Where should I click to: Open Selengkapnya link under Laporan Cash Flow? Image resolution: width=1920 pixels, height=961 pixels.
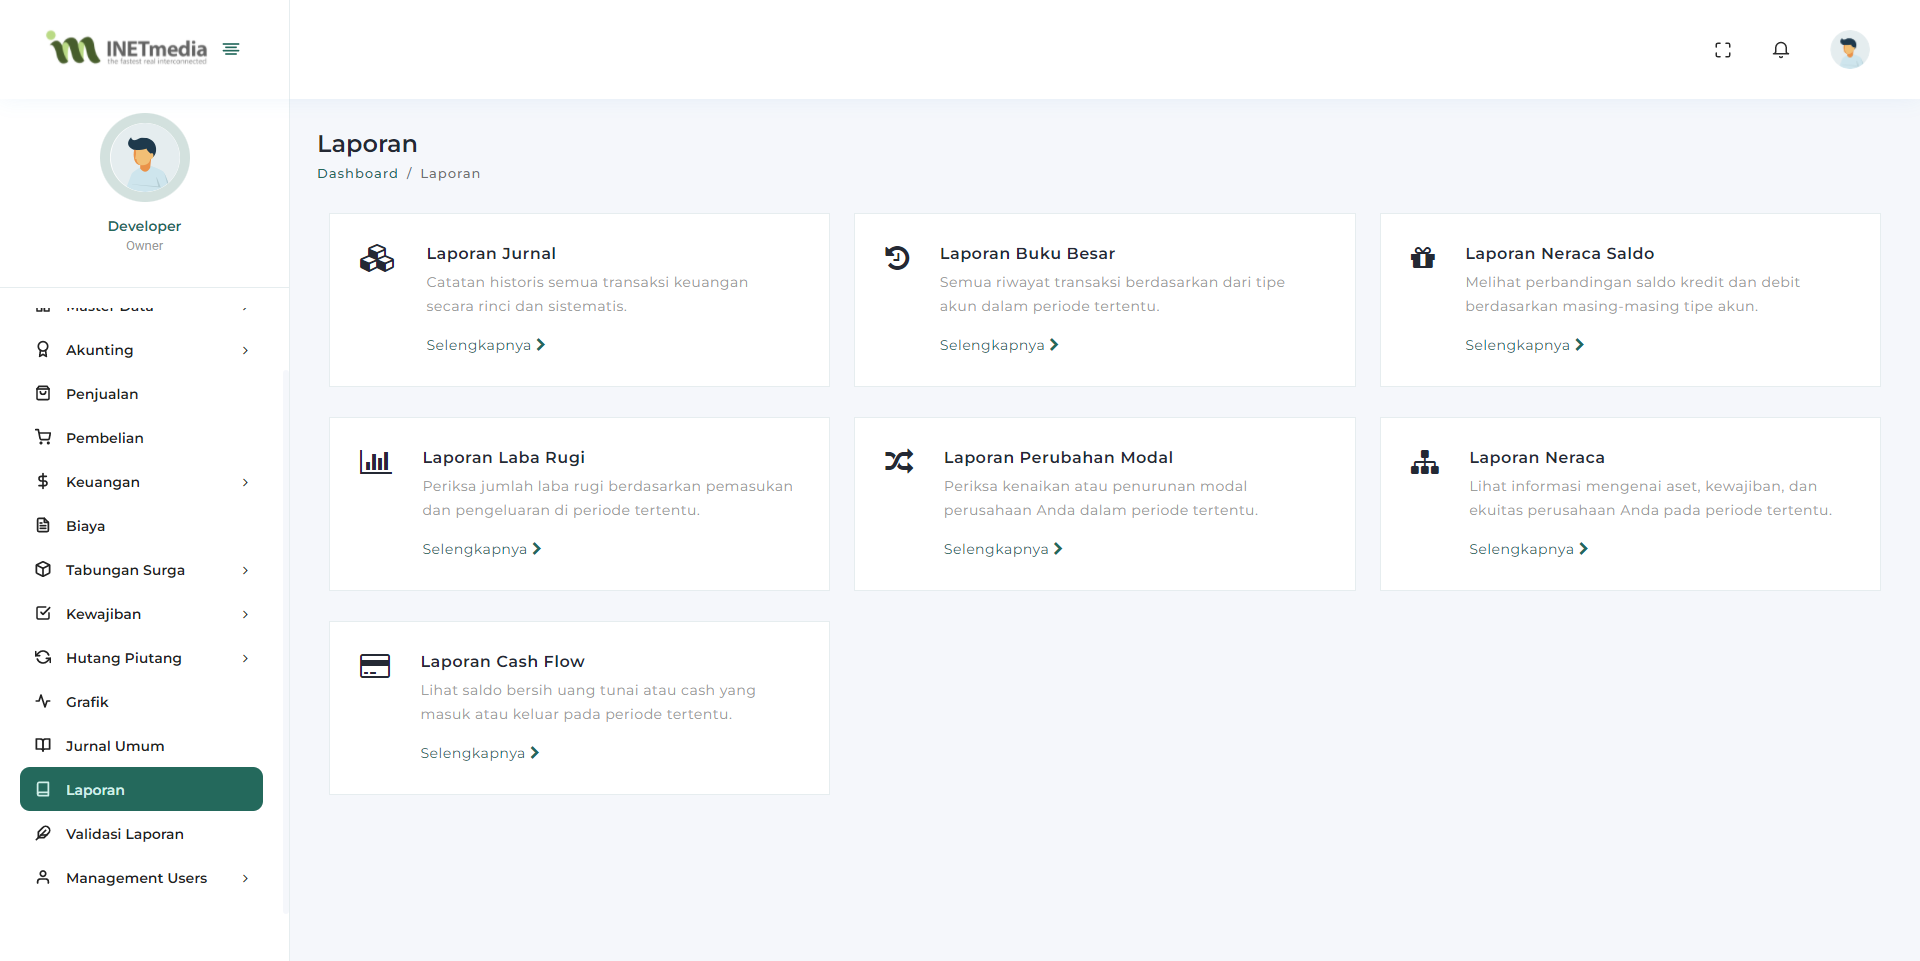click(479, 753)
